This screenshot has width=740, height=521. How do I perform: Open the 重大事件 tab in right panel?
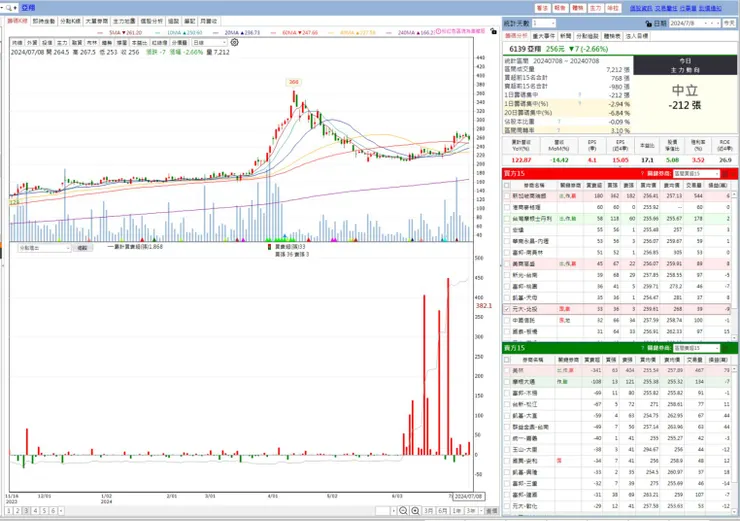pos(544,36)
